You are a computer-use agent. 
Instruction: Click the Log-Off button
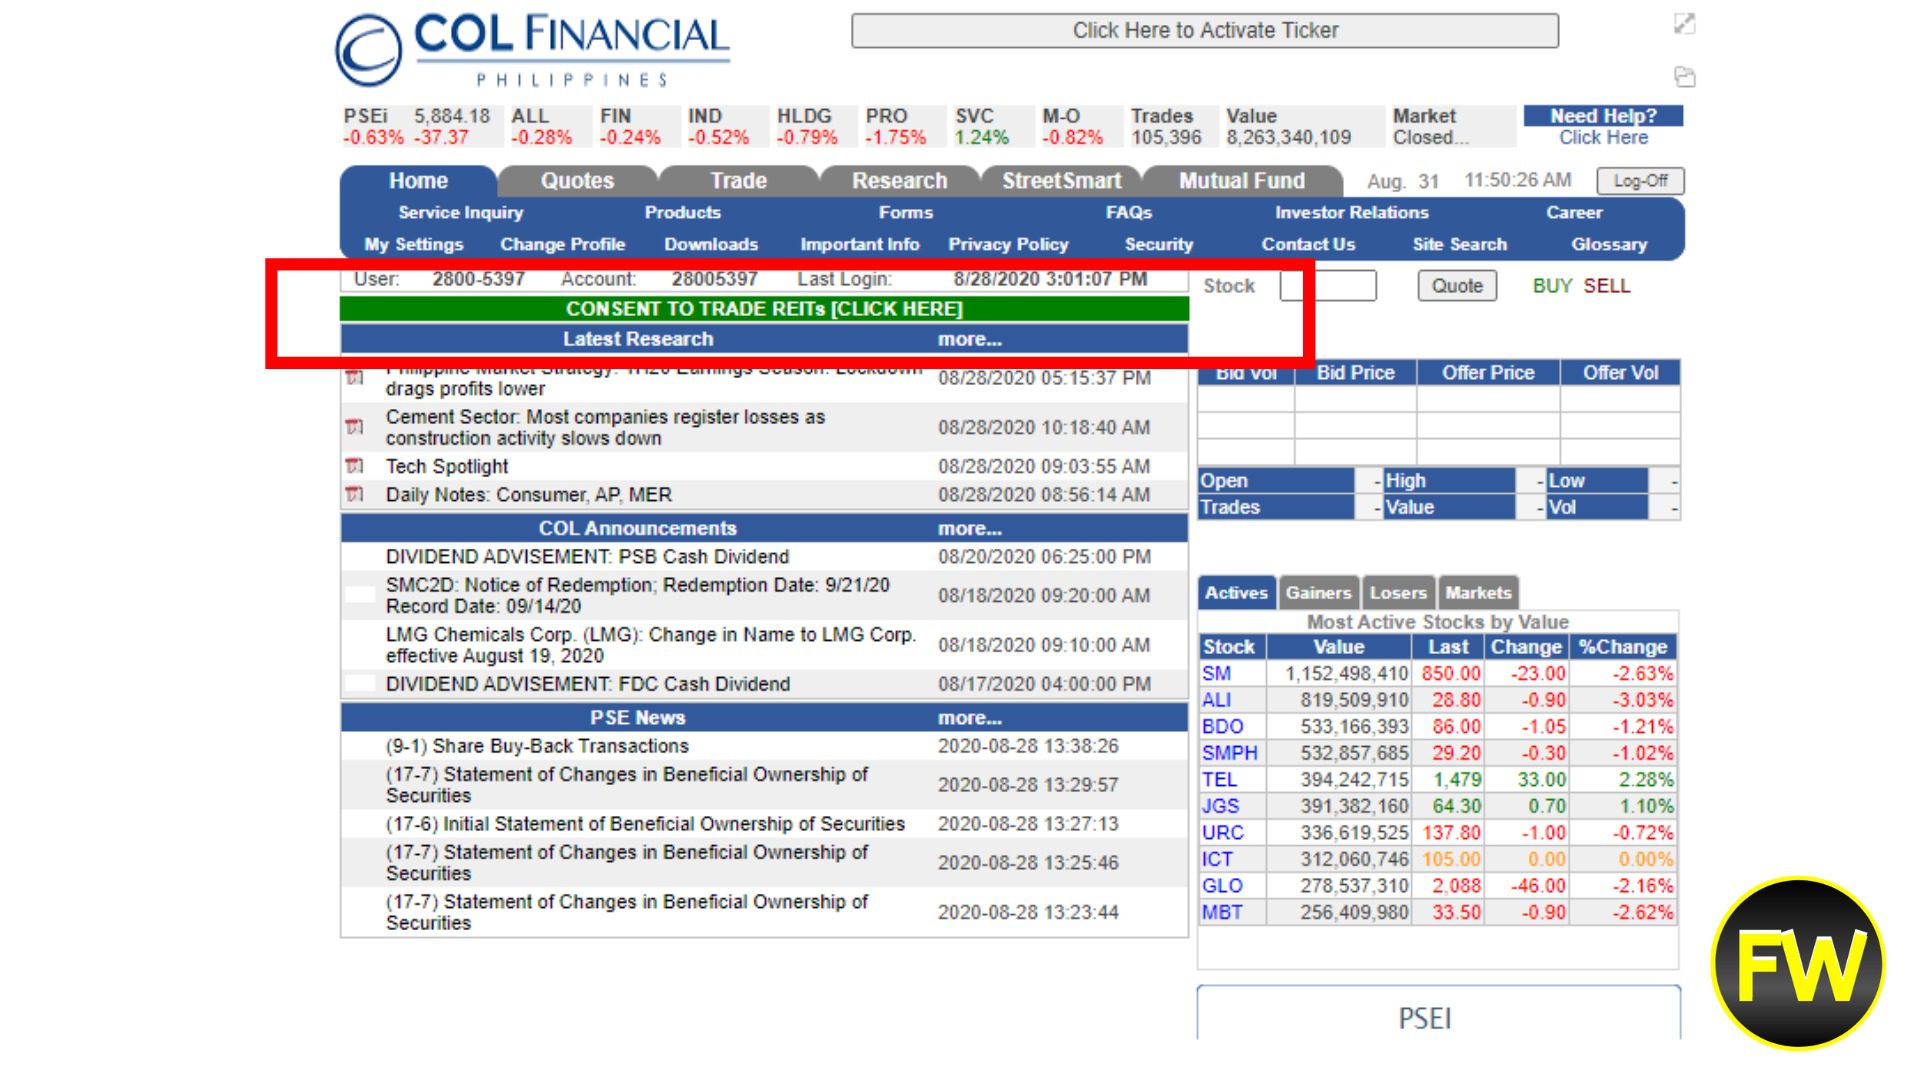[1640, 181]
